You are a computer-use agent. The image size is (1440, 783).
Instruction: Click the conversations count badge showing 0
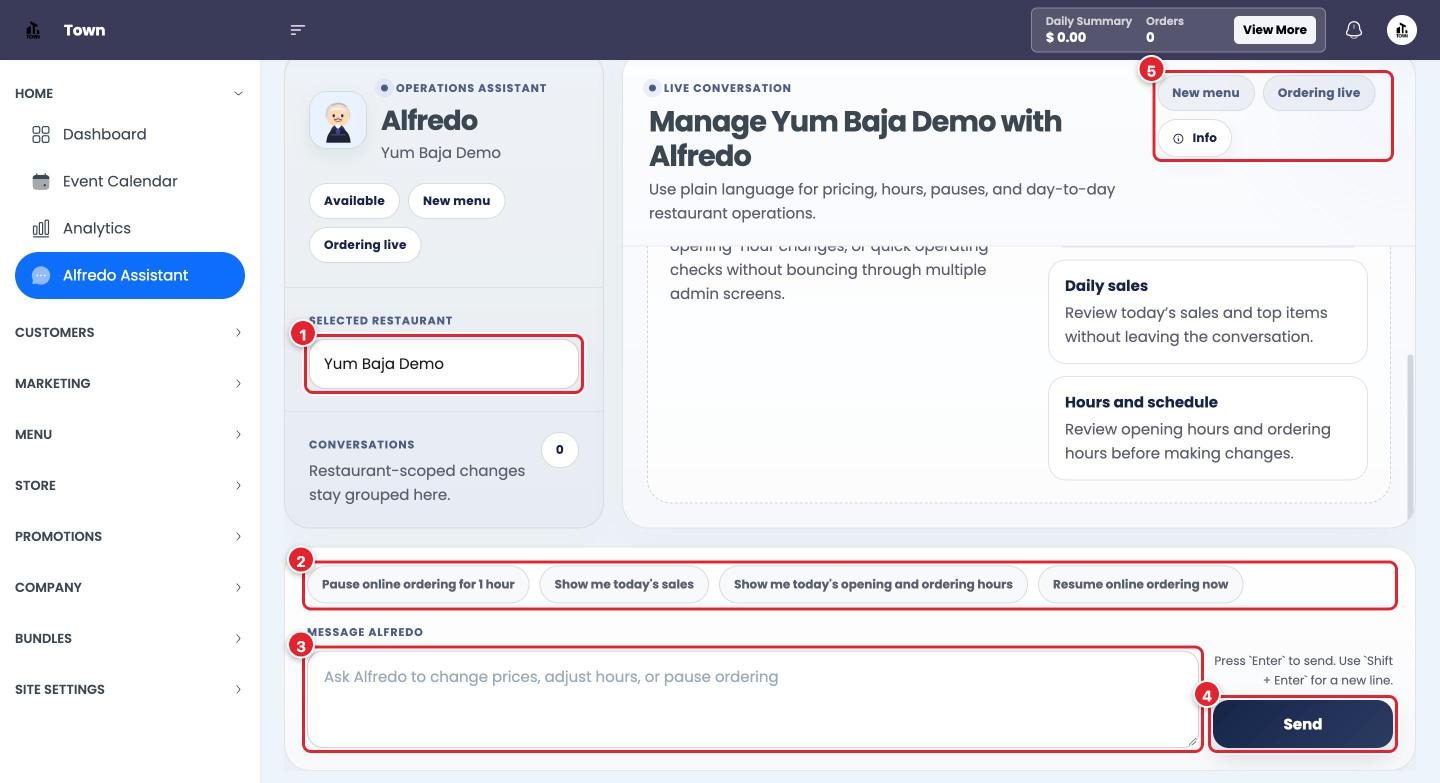click(x=559, y=450)
